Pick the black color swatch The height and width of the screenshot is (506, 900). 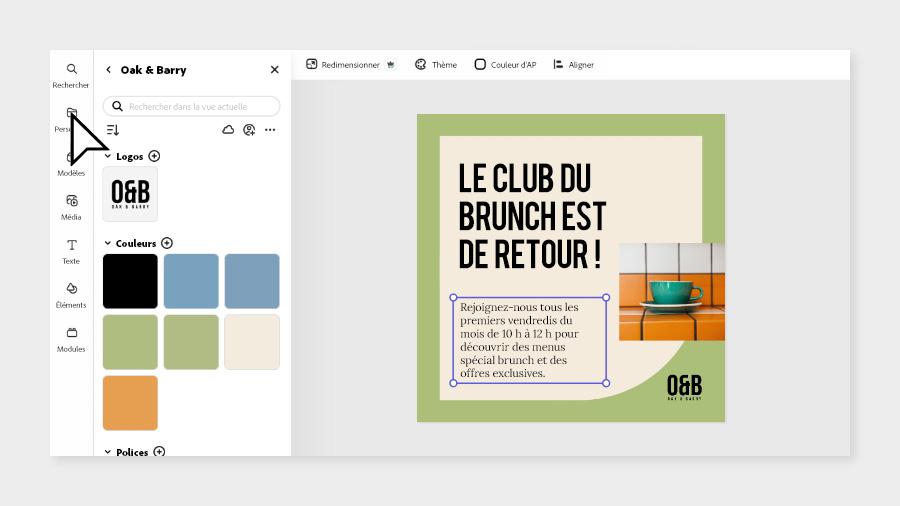click(x=130, y=281)
